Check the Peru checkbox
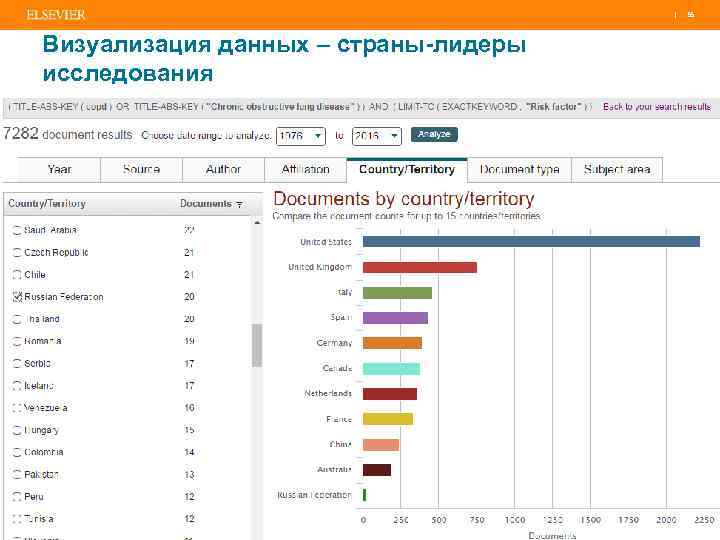Viewport: 720px width, 540px height. pos(17,496)
